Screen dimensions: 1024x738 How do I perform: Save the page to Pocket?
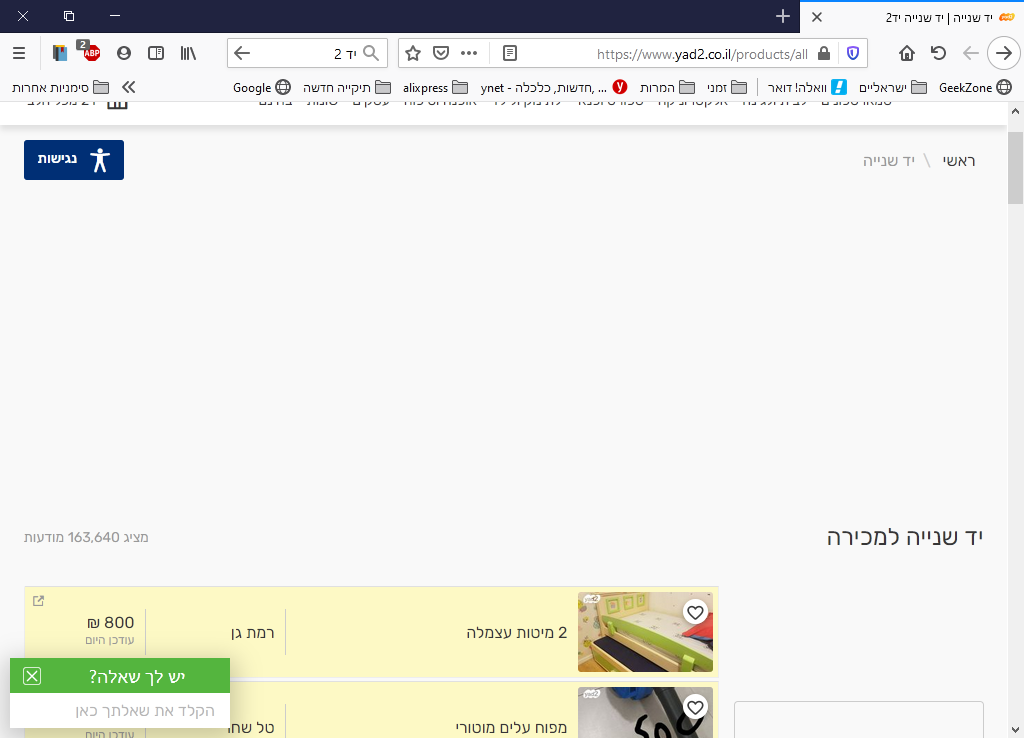point(440,53)
